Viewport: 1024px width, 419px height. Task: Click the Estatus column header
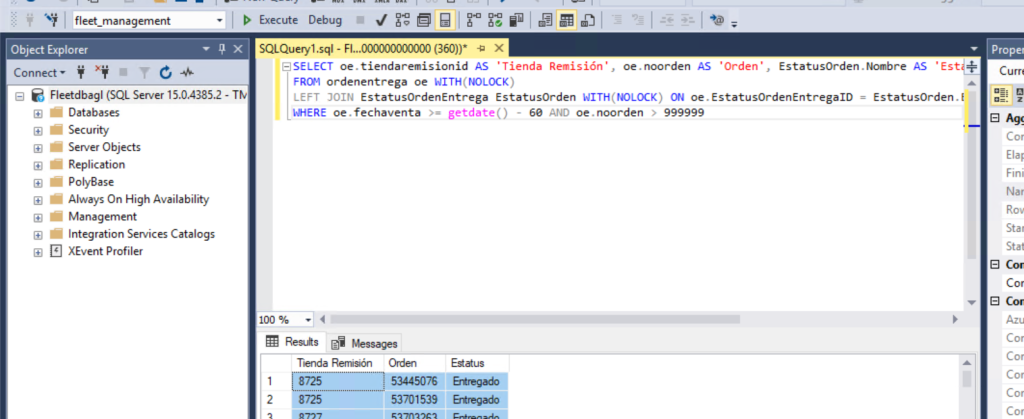(477, 363)
